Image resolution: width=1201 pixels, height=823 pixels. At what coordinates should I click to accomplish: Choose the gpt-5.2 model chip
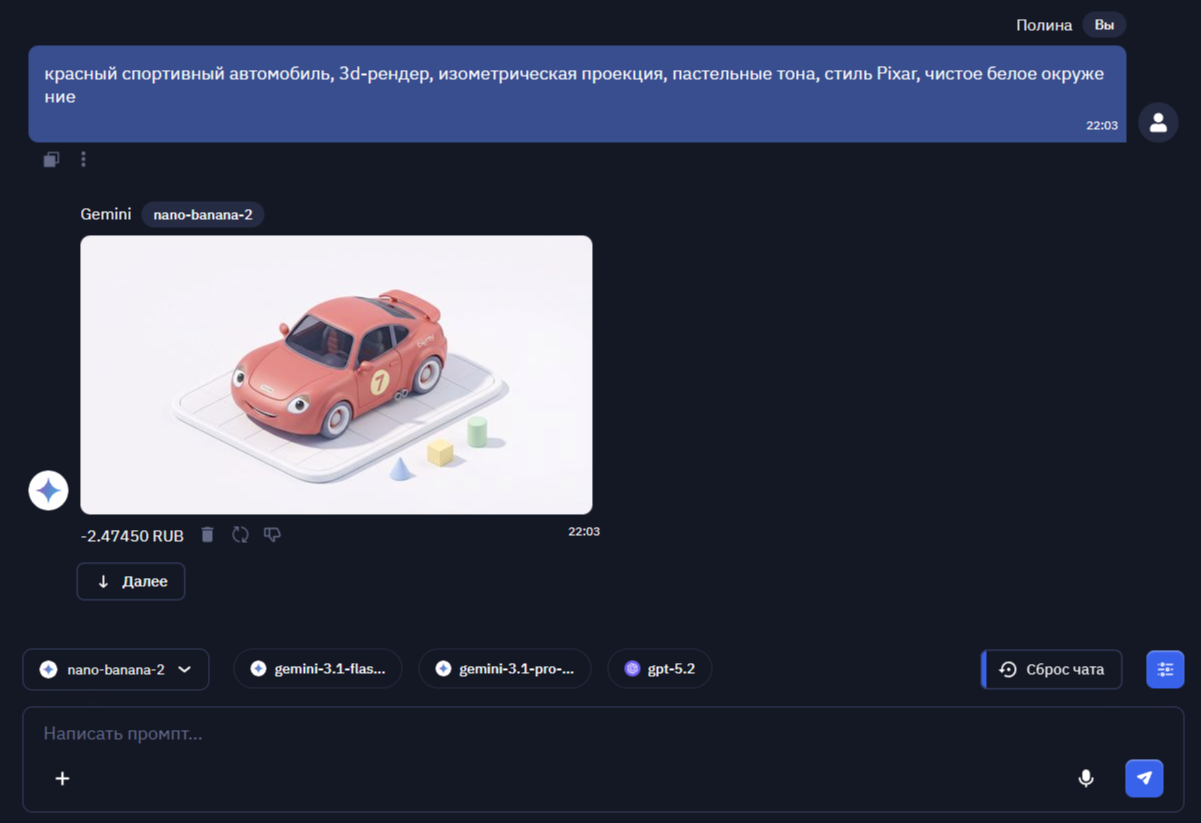pyautogui.click(x=659, y=669)
